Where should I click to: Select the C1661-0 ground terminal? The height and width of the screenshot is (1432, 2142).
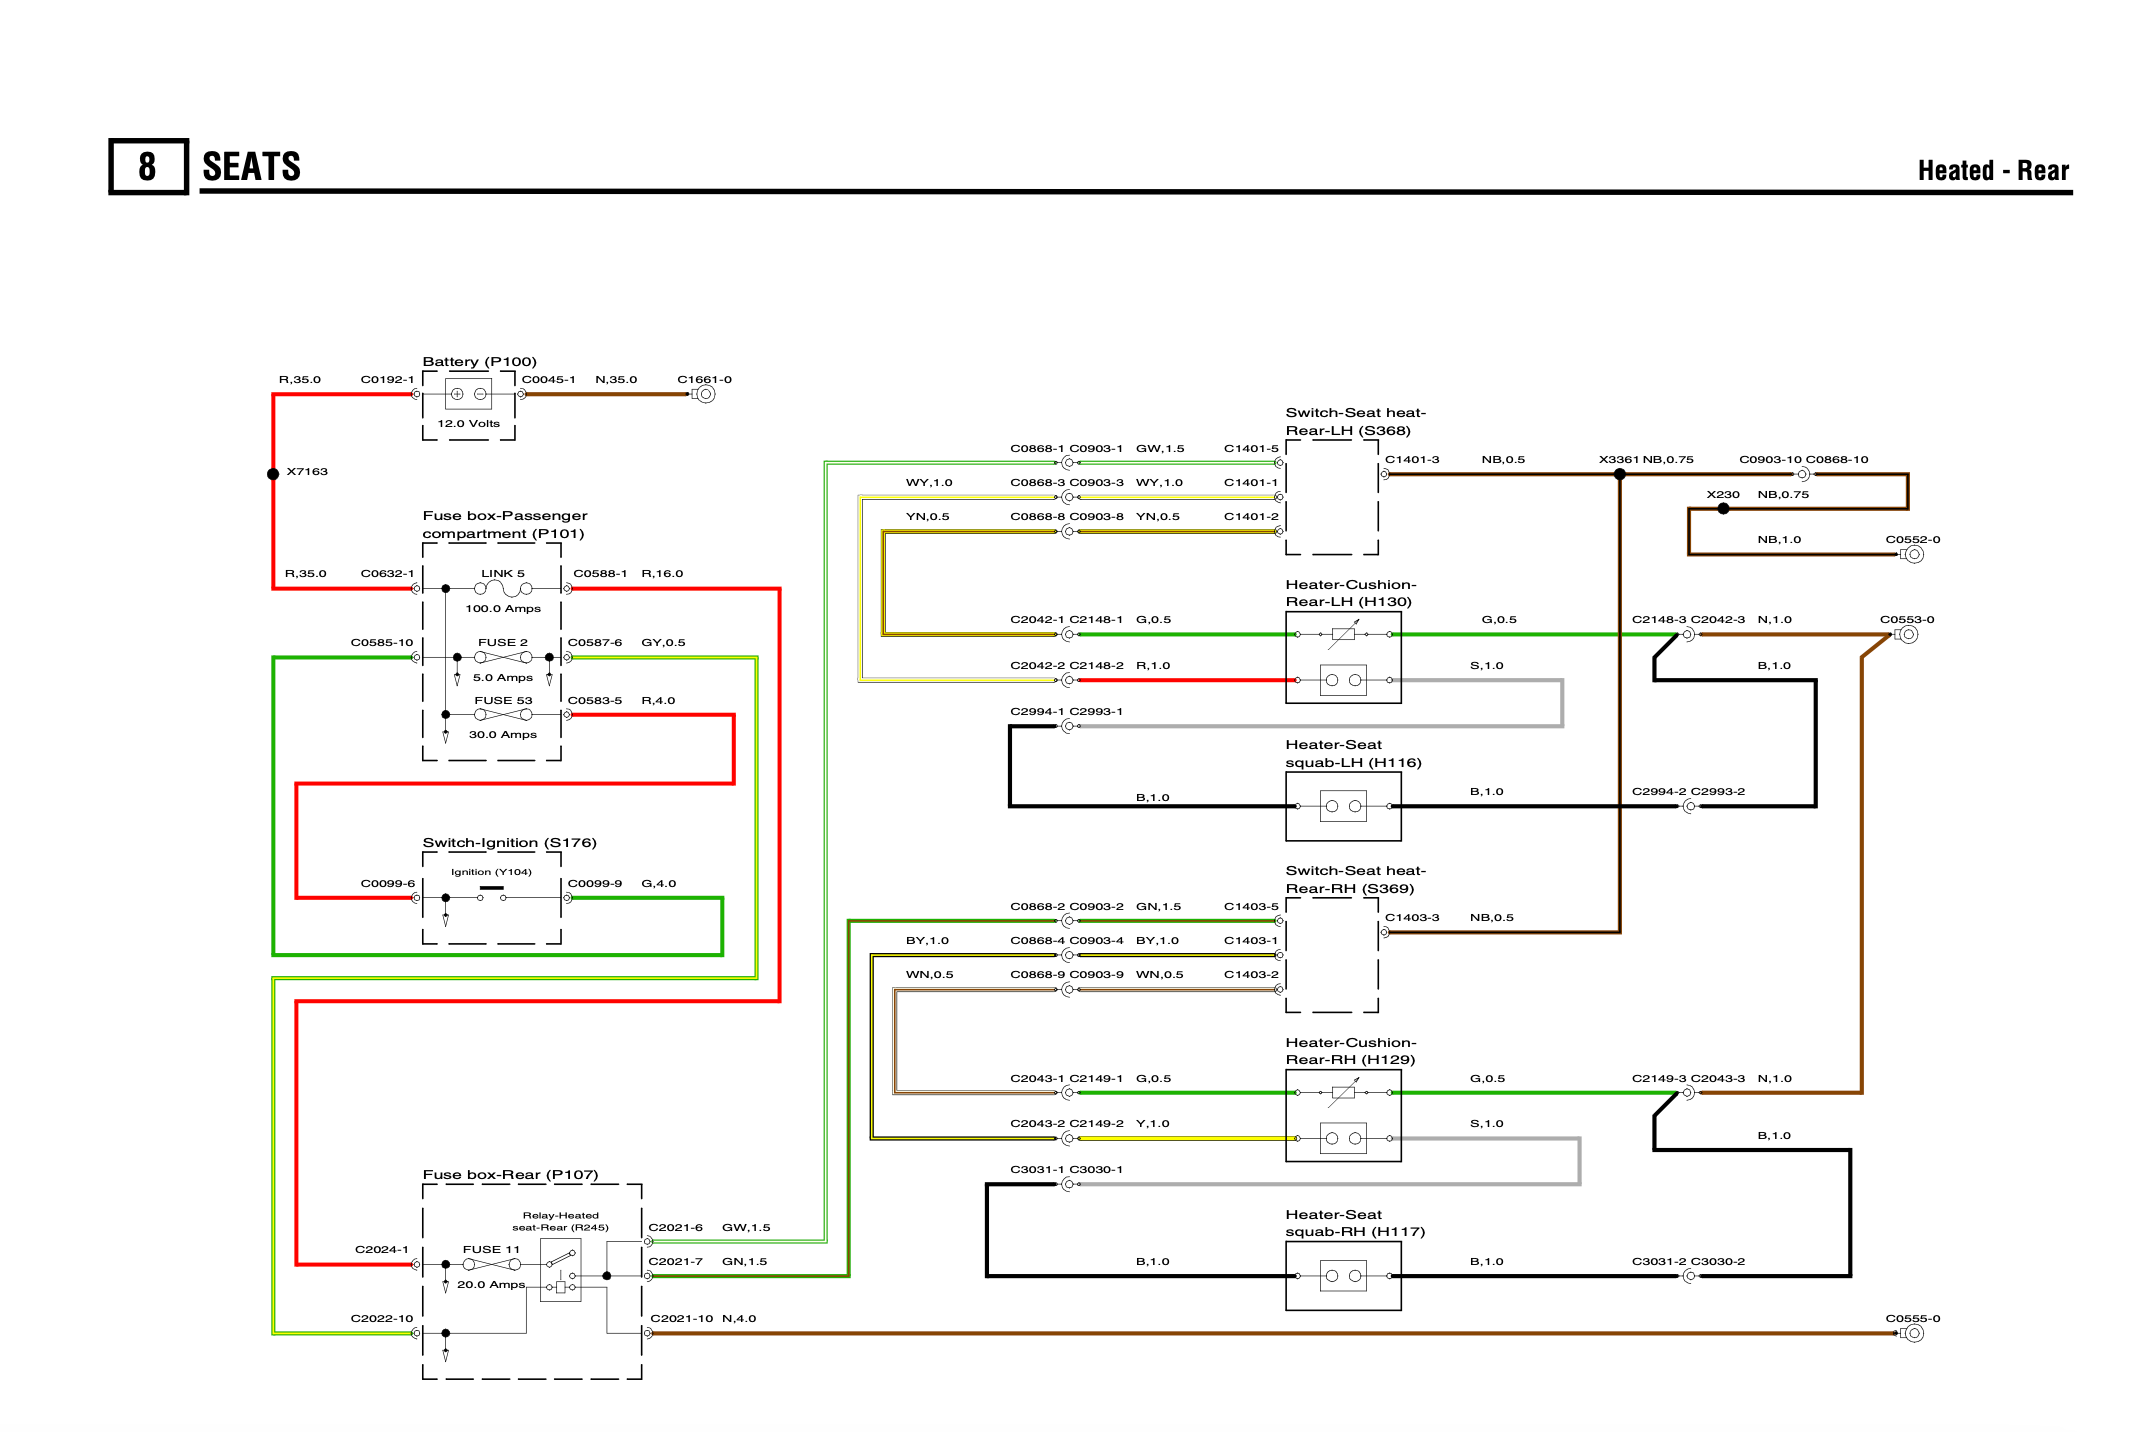click(x=704, y=394)
